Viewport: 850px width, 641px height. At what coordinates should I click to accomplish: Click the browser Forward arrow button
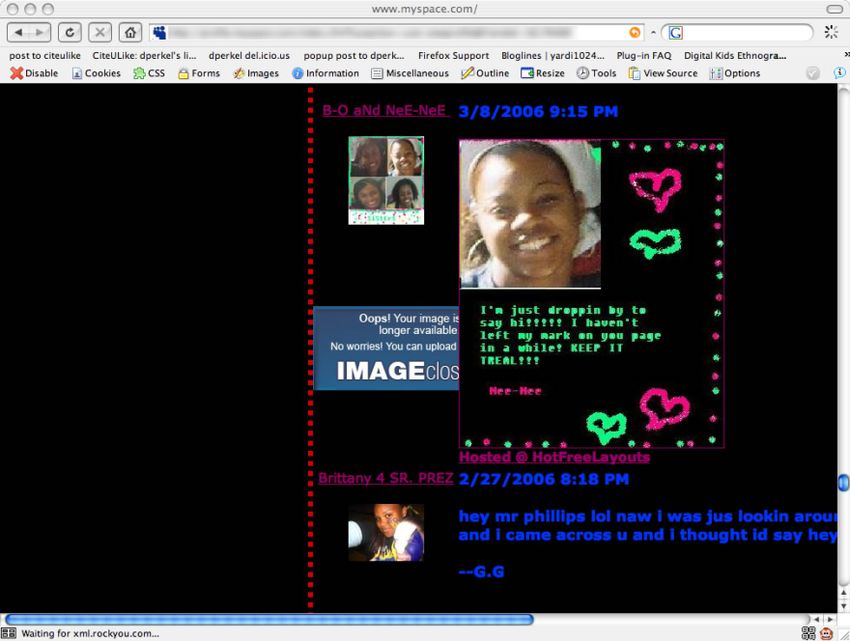[x=40, y=33]
